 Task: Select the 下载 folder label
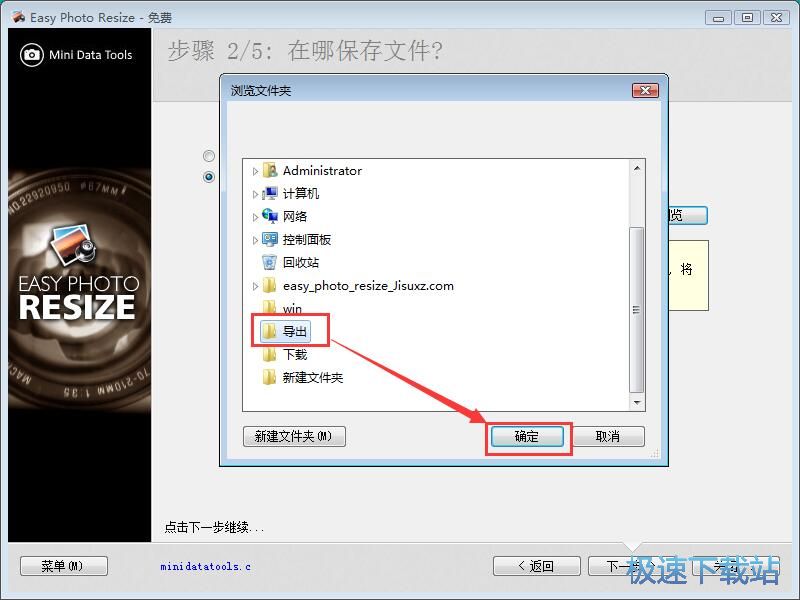pyautogui.click(x=295, y=354)
